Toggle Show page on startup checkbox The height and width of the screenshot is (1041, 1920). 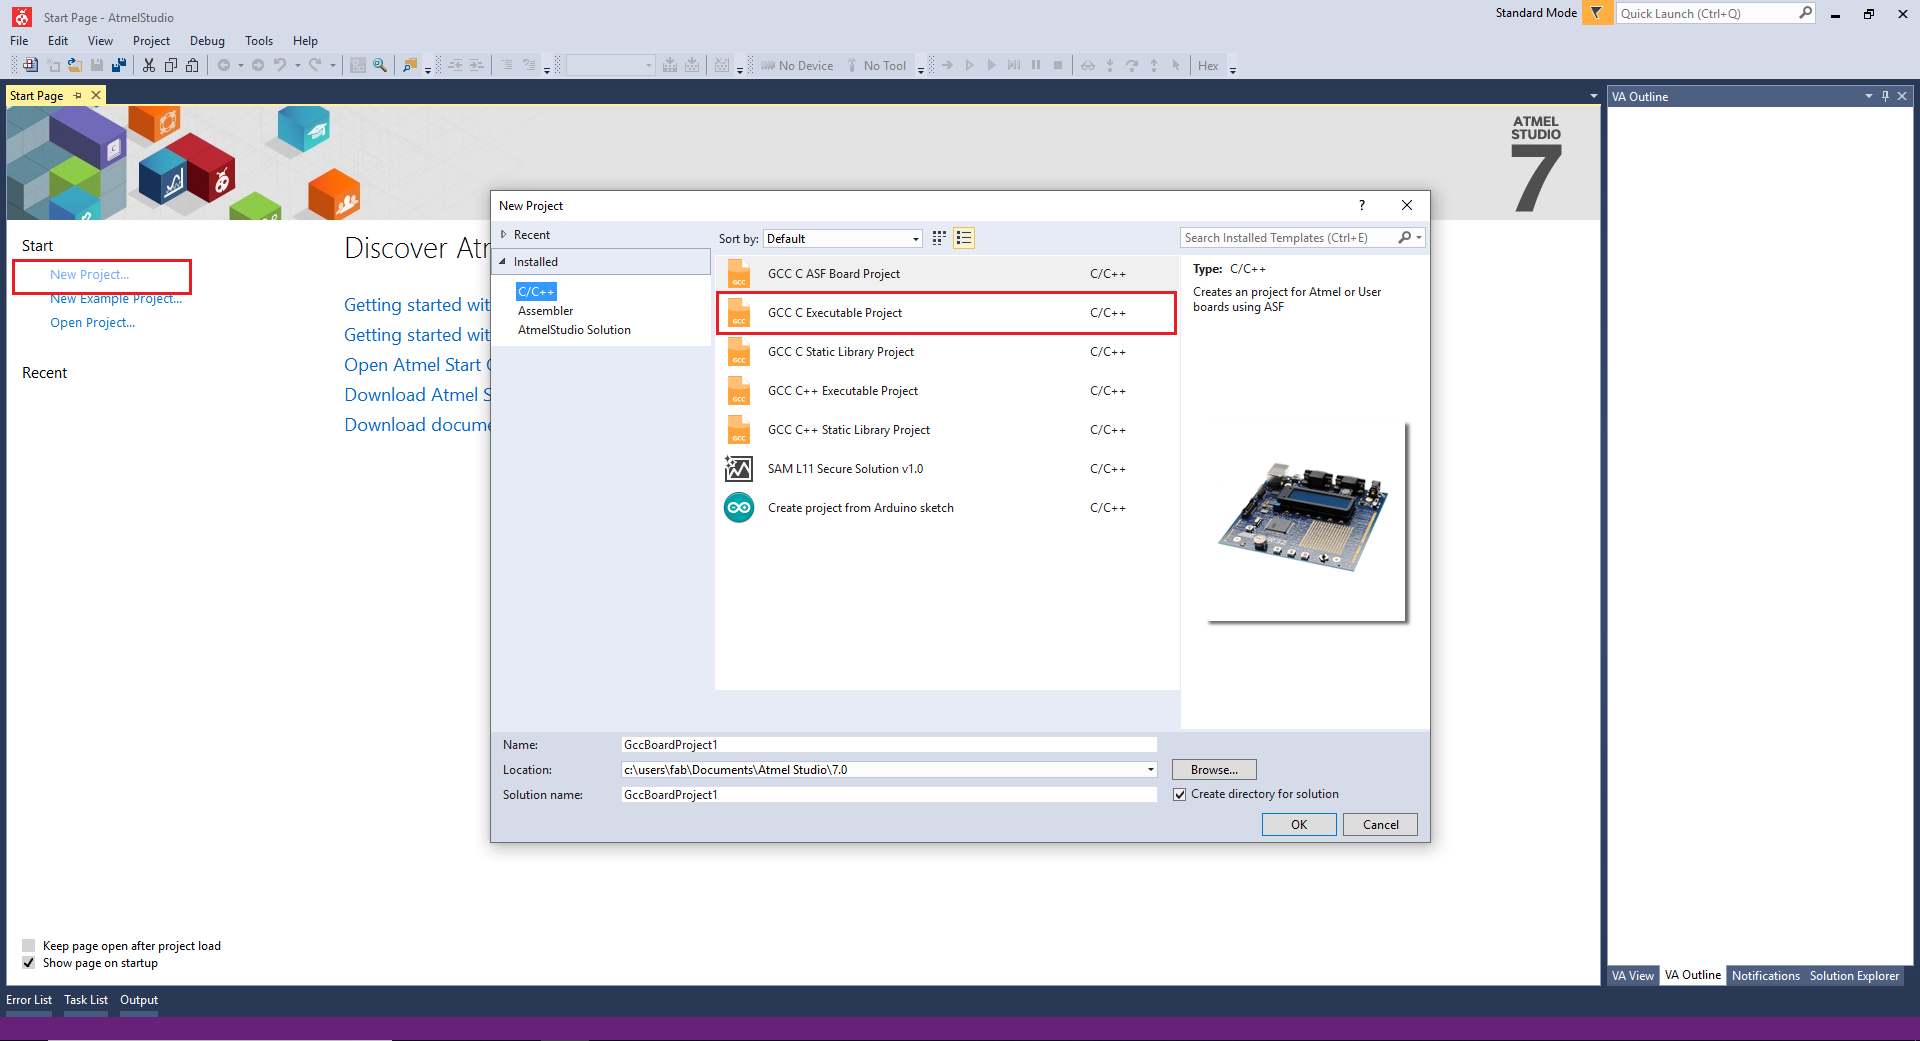pyautogui.click(x=29, y=963)
